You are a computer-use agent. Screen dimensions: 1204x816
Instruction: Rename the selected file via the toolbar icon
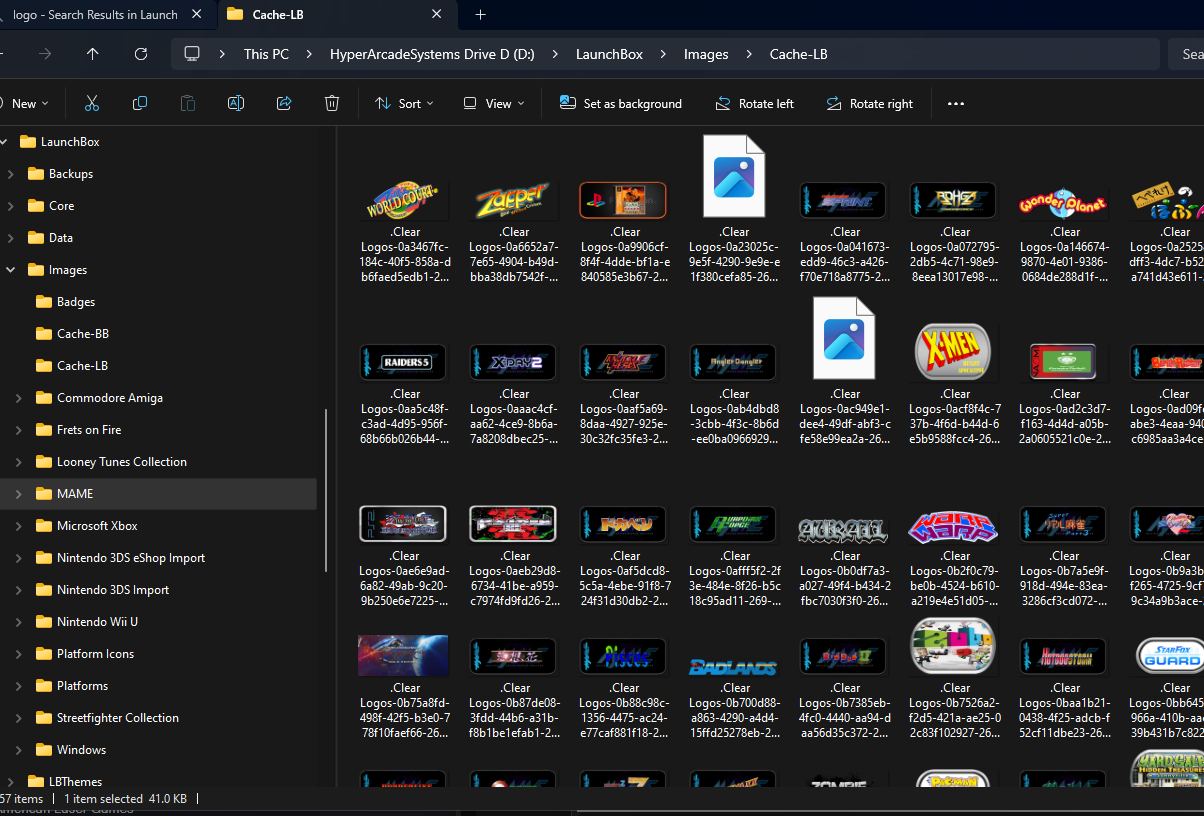click(236, 103)
